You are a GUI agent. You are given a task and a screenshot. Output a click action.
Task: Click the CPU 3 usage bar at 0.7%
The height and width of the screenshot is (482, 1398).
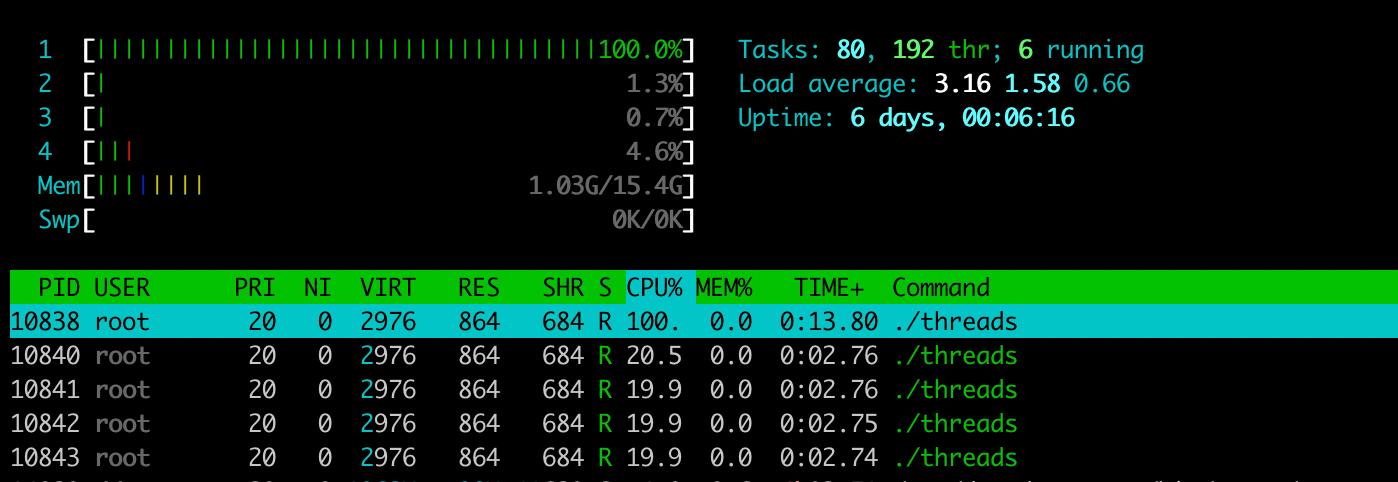tap(388, 118)
